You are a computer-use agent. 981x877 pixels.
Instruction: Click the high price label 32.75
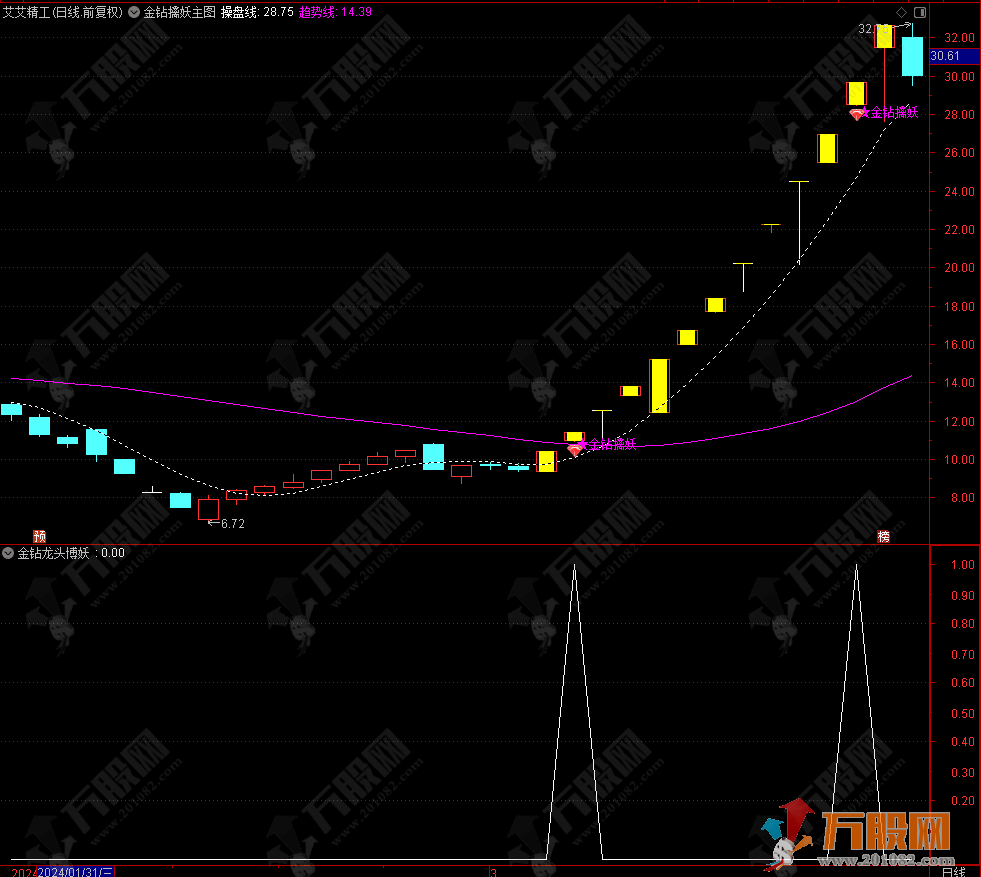873,29
